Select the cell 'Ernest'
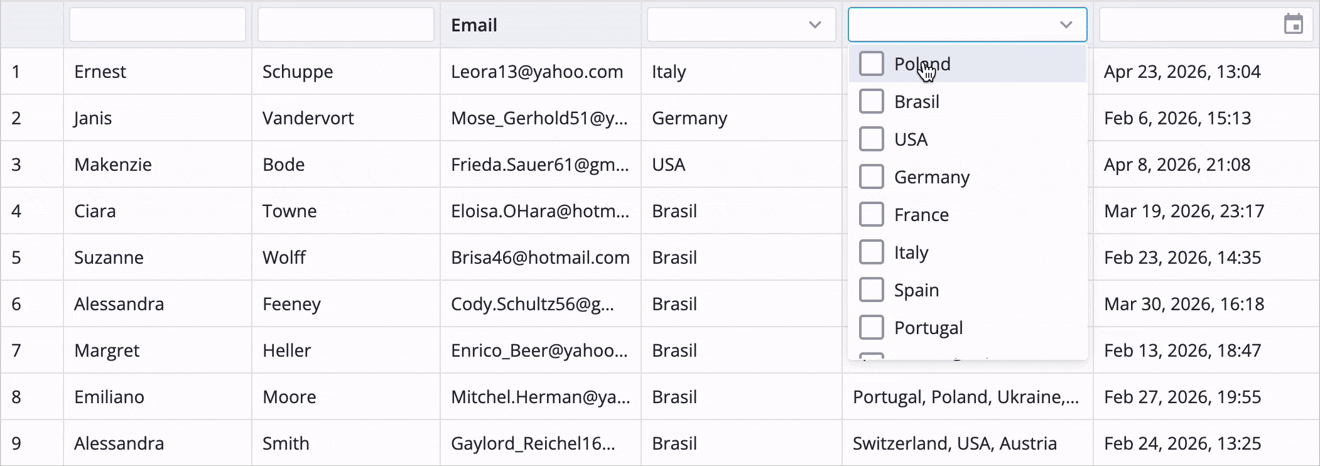The image size is (1320, 466). [x=157, y=72]
